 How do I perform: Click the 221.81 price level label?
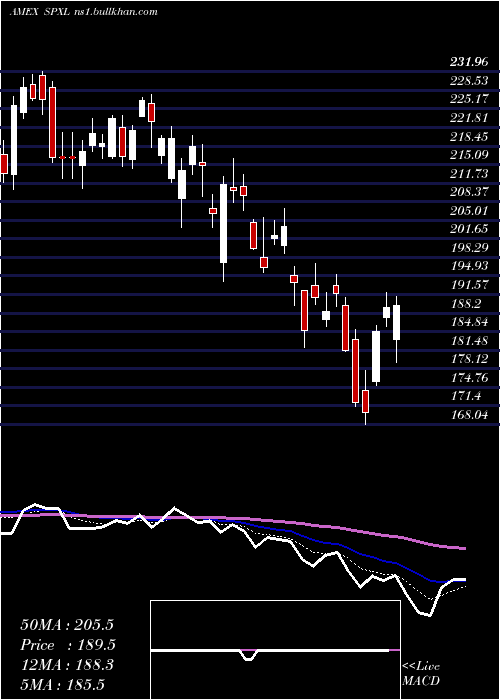(469, 118)
